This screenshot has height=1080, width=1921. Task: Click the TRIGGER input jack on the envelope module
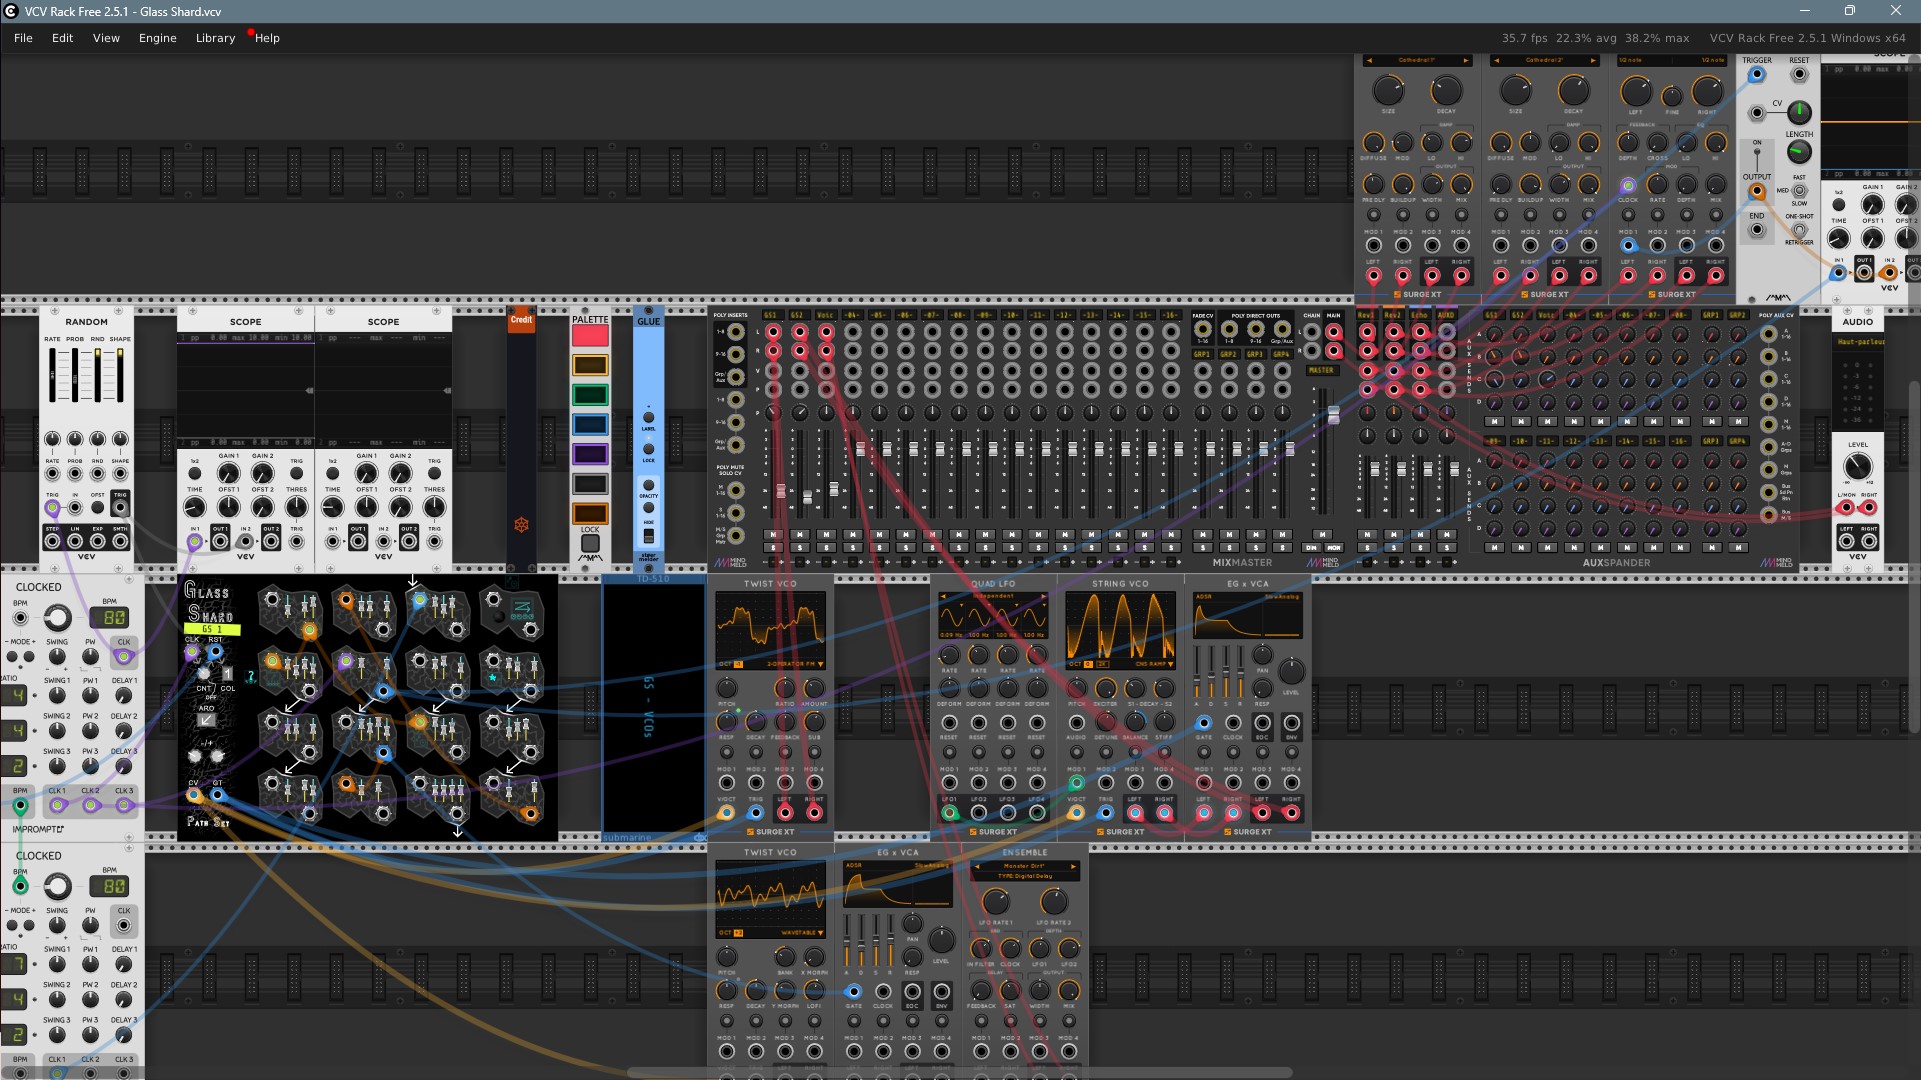point(1757,74)
